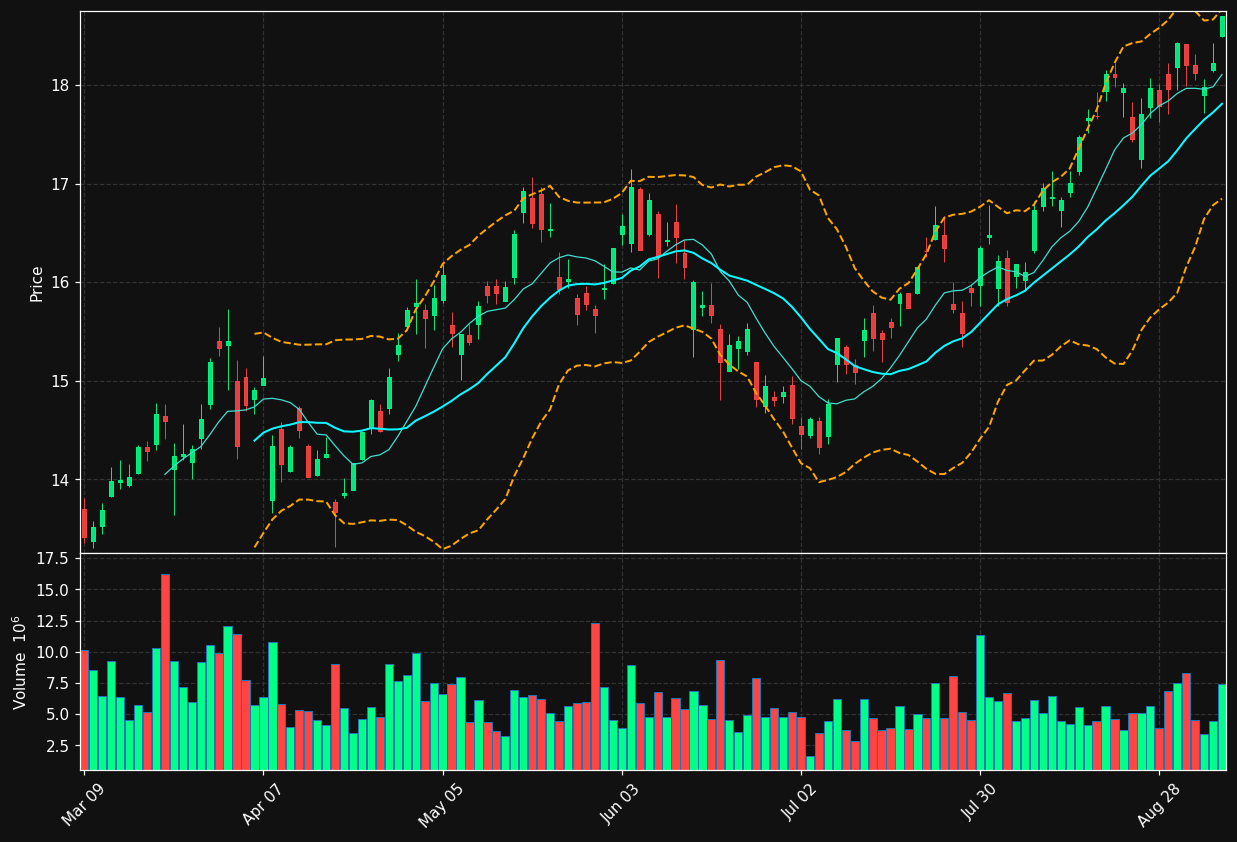Click the 'Price' axis title
The width and height of the screenshot is (1237, 842).
pyautogui.click(x=37, y=283)
